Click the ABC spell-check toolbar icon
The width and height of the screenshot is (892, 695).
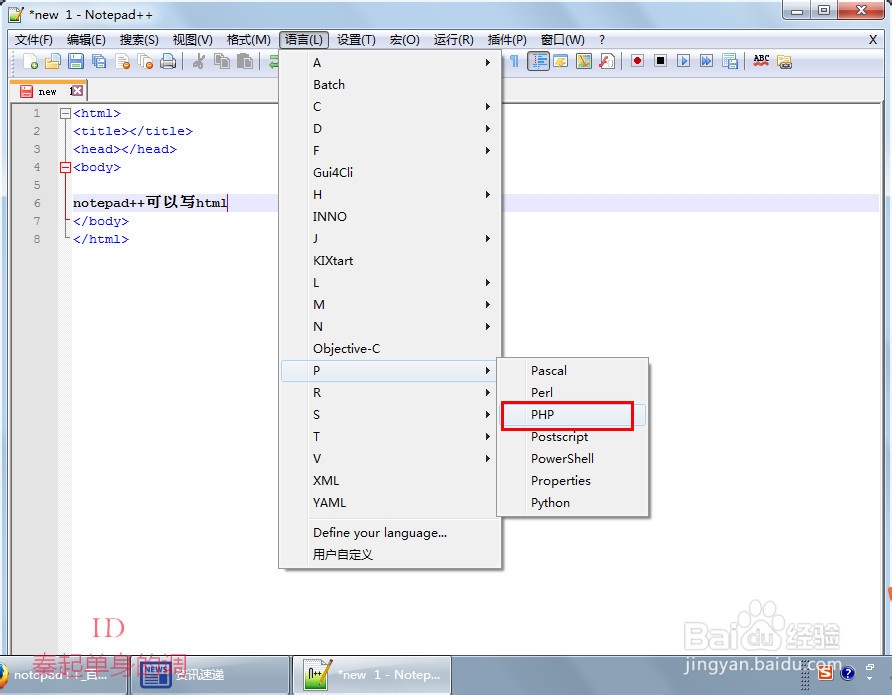[761, 61]
